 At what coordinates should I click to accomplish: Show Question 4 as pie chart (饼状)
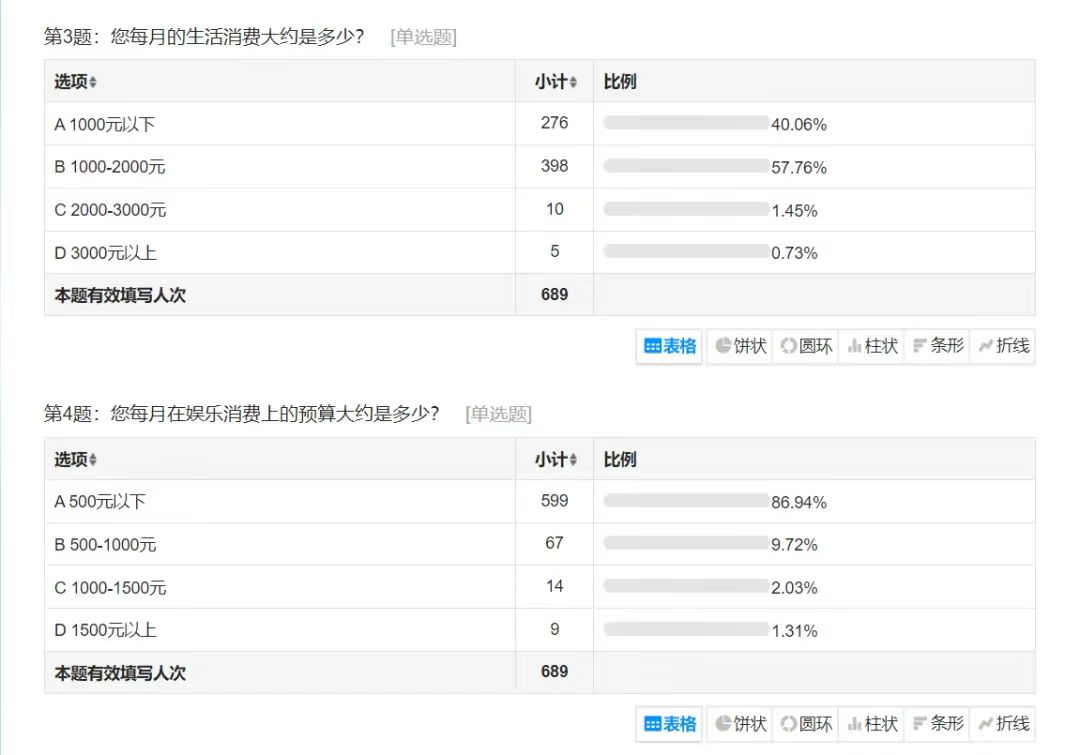[740, 724]
